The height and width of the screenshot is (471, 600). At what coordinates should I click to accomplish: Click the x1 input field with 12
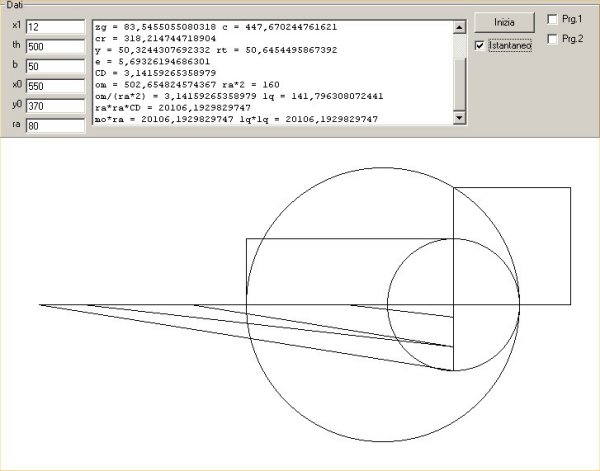[55, 27]
